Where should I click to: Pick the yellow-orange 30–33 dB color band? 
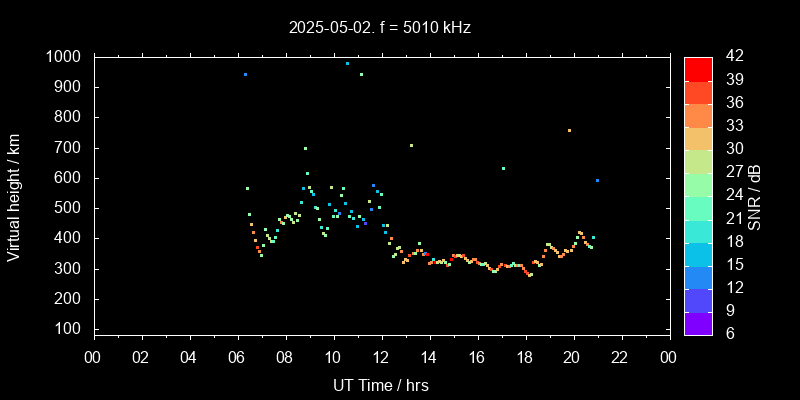tap(698, 137)
